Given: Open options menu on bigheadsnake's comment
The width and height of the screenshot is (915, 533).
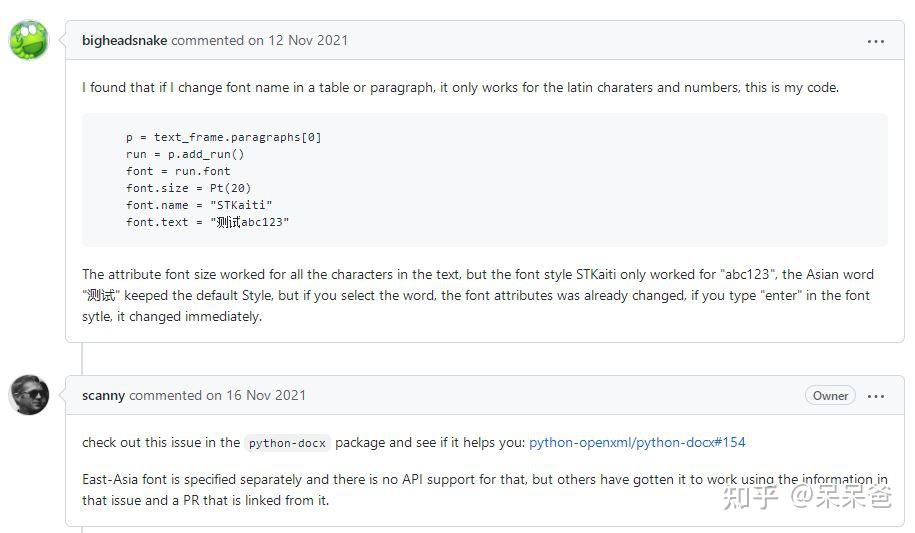Looking at the screenshot, I should click(x=876, y=41).
